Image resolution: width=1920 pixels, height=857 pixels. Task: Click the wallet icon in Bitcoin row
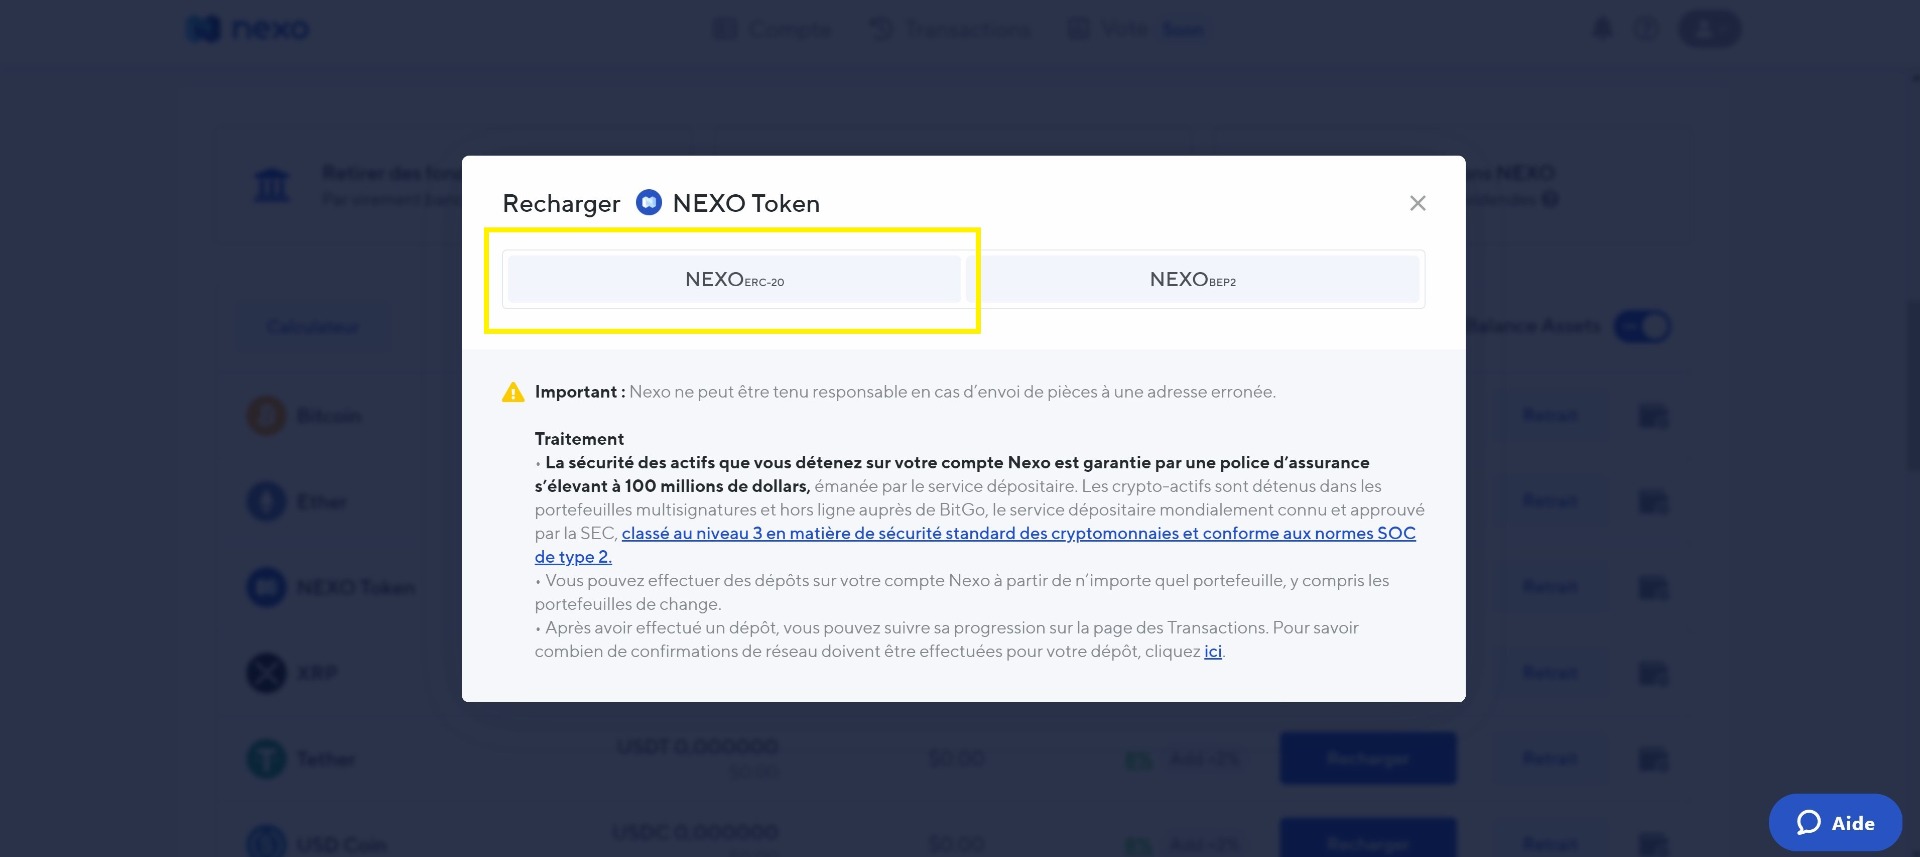(x=1654, y=416)
